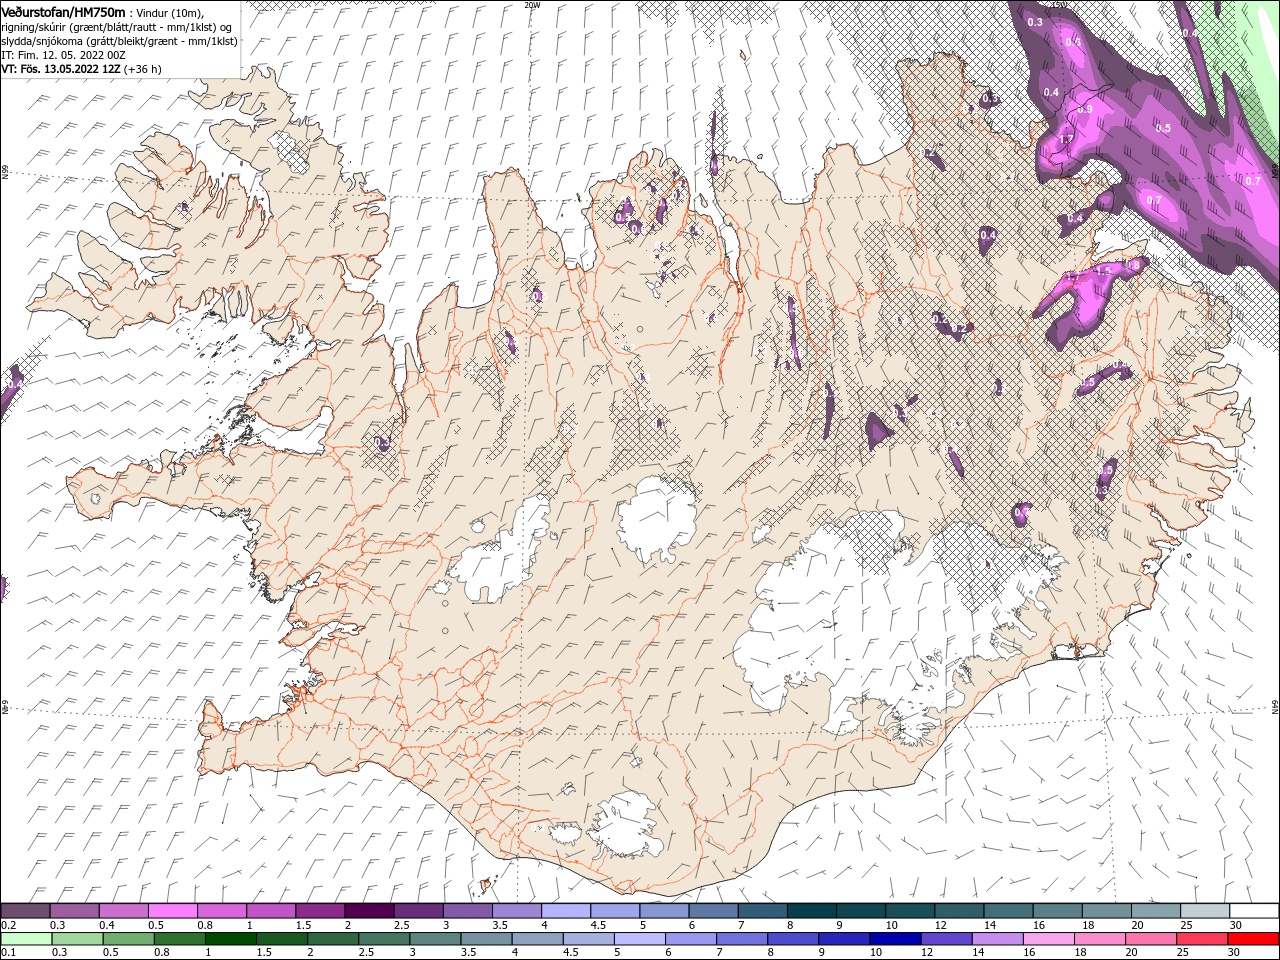Viewport: 1280px width, 960px height.
Task: Pick the lavender swatch between 4 and 4.5, top row
Action: [x=566, y=911]
